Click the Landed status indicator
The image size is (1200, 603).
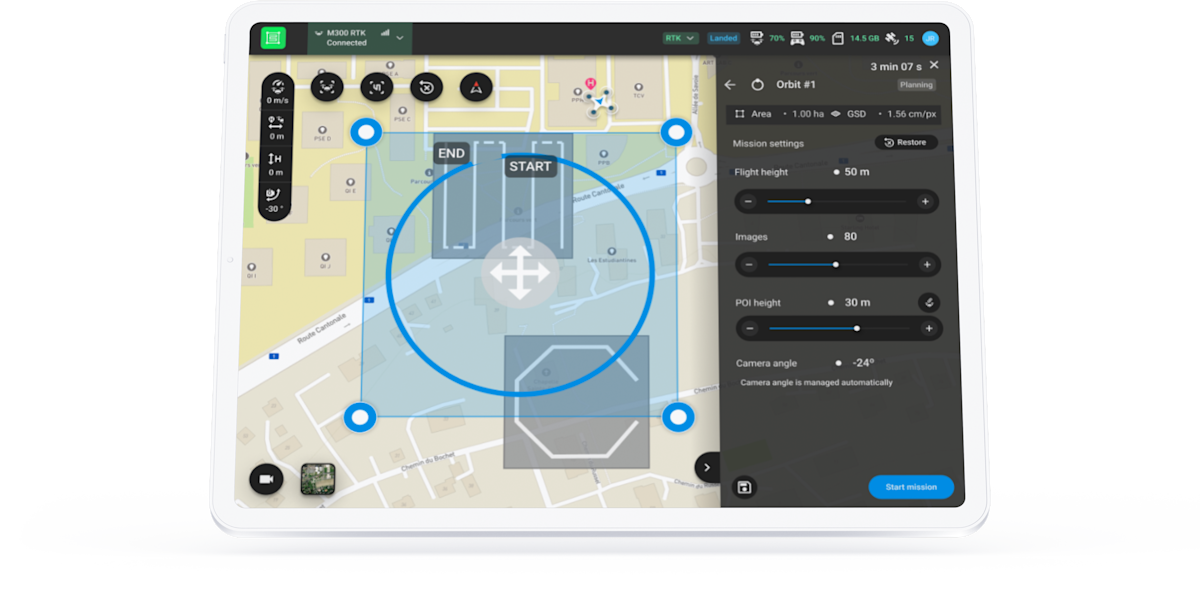click(x=723, y=37)
